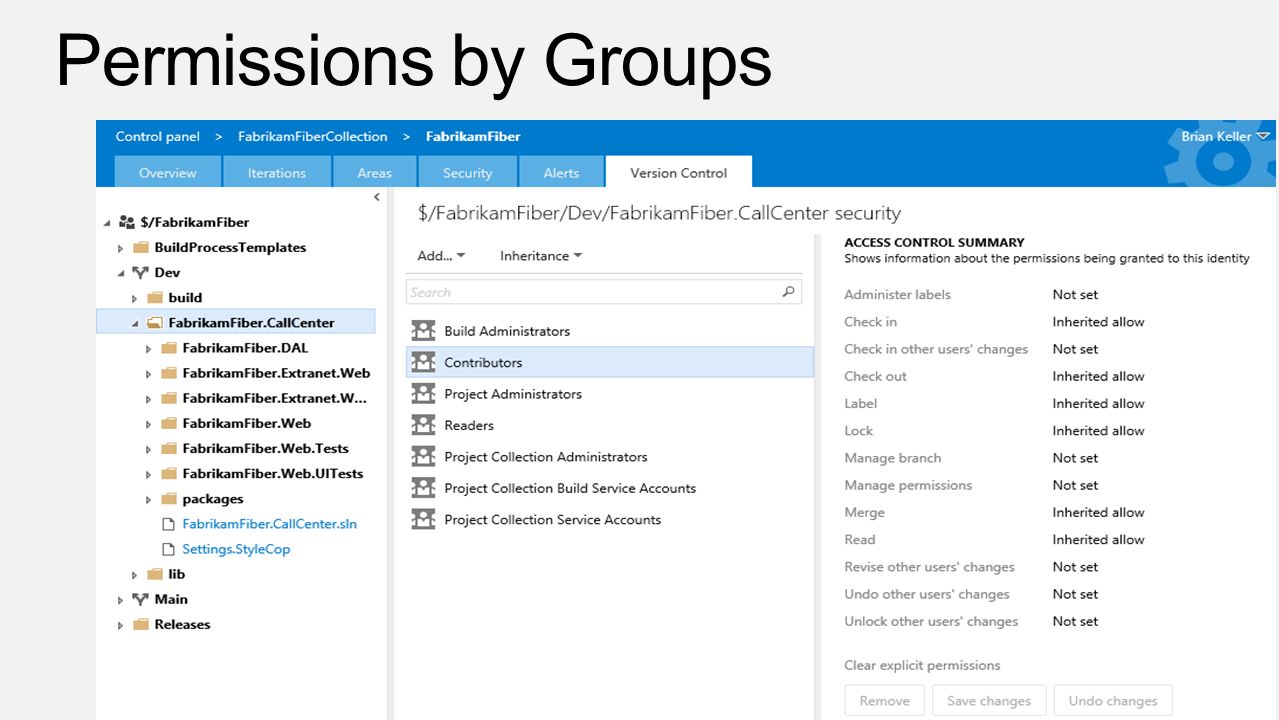Click the Unlock other users' changes label
Screen dimensions: 1279x720
point(931,621)
